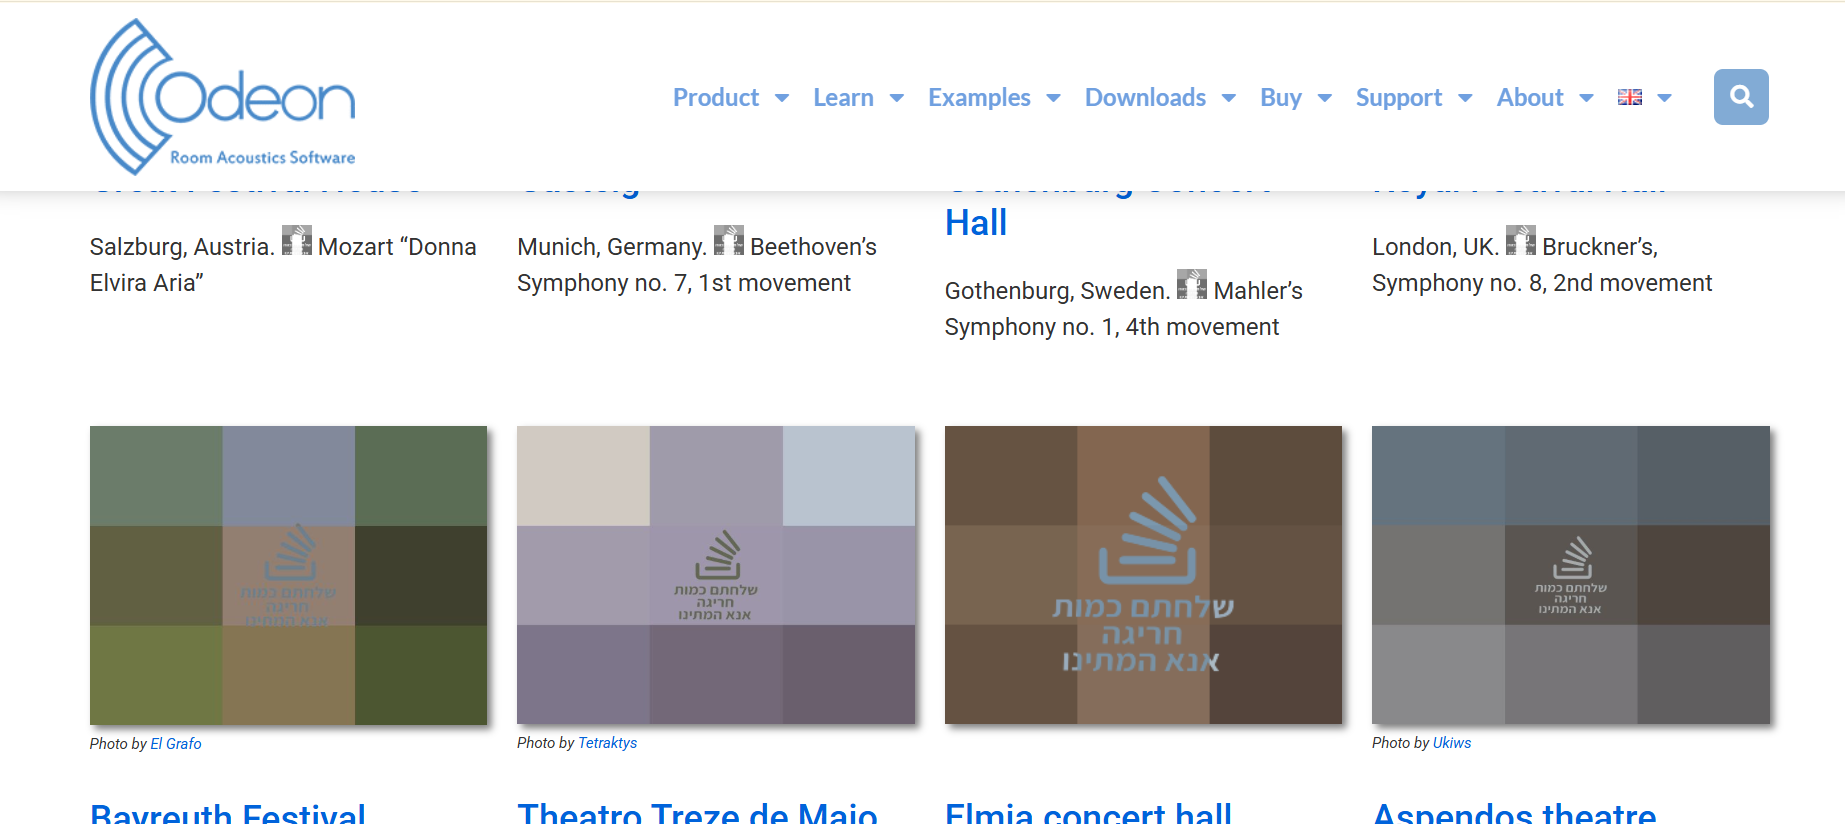Open the Bayreuth Festival photo thumbnail
This screenshot has width=1845, height=824.
[288, 575]
